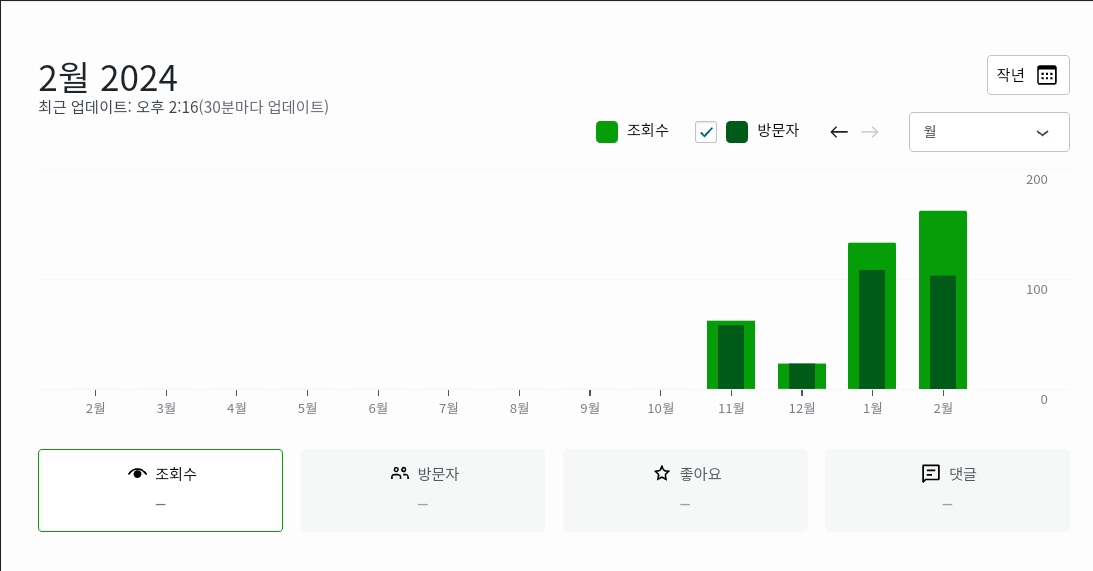Expand the dropdown using its chevron arrow
1093x571 pixels.
point(1042,133)
